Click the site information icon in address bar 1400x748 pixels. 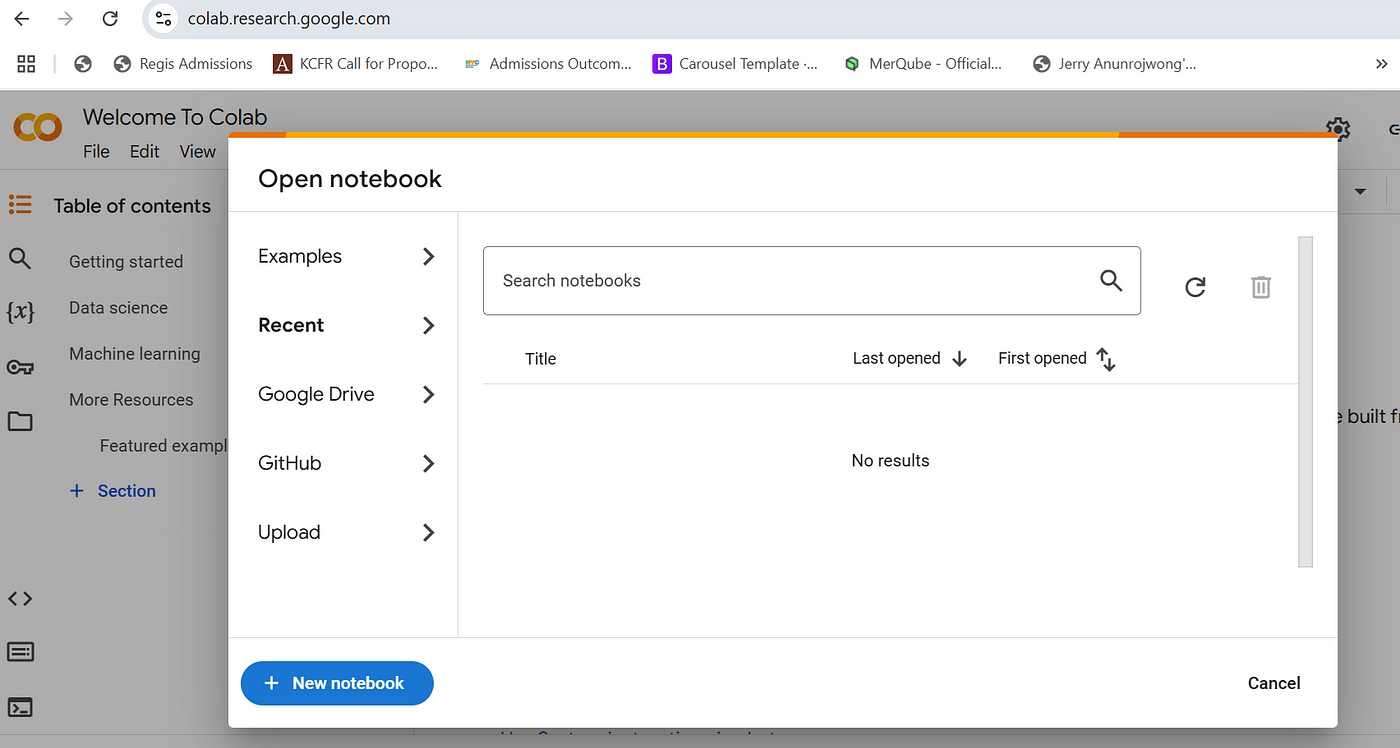point(164,19)
